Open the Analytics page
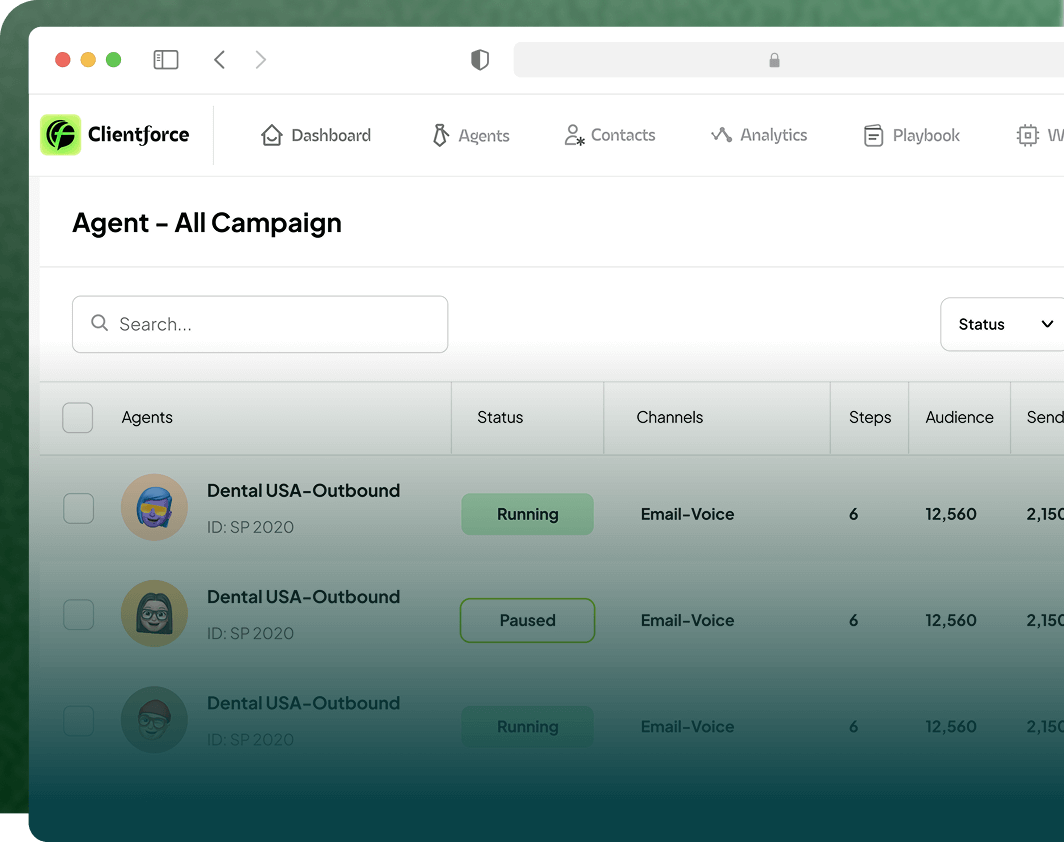 pos(759,135)
